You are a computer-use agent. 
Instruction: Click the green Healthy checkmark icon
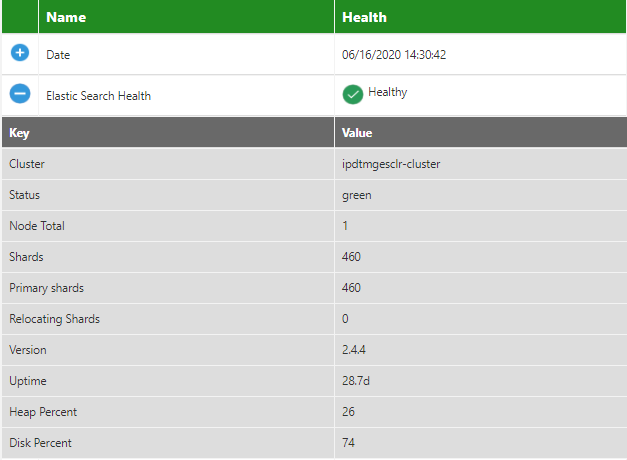[x=352, y=94]
